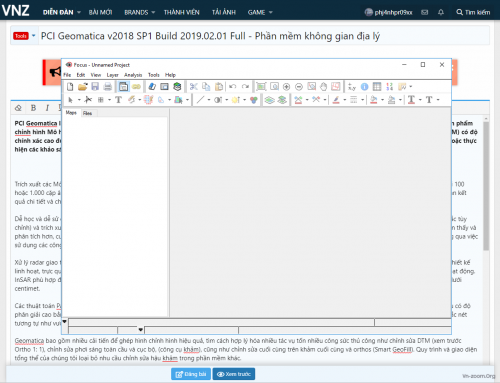Expand the Tools prefix dropdown arrow
Screen dimensions: 500x383
33,35
